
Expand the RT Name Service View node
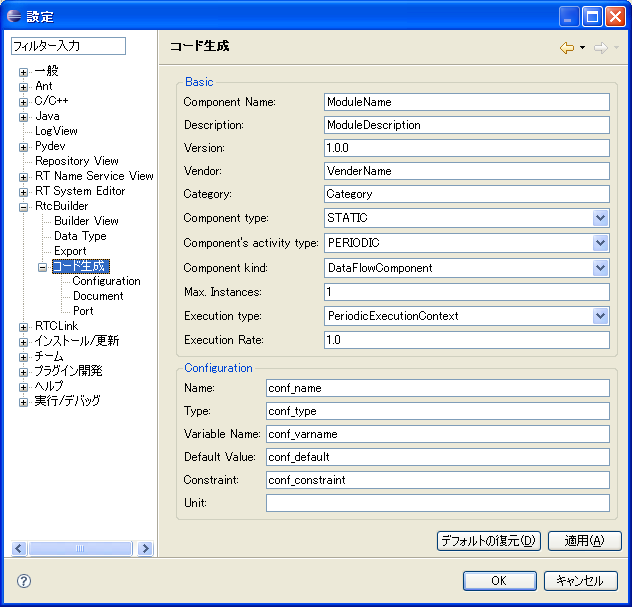[23, 177]
